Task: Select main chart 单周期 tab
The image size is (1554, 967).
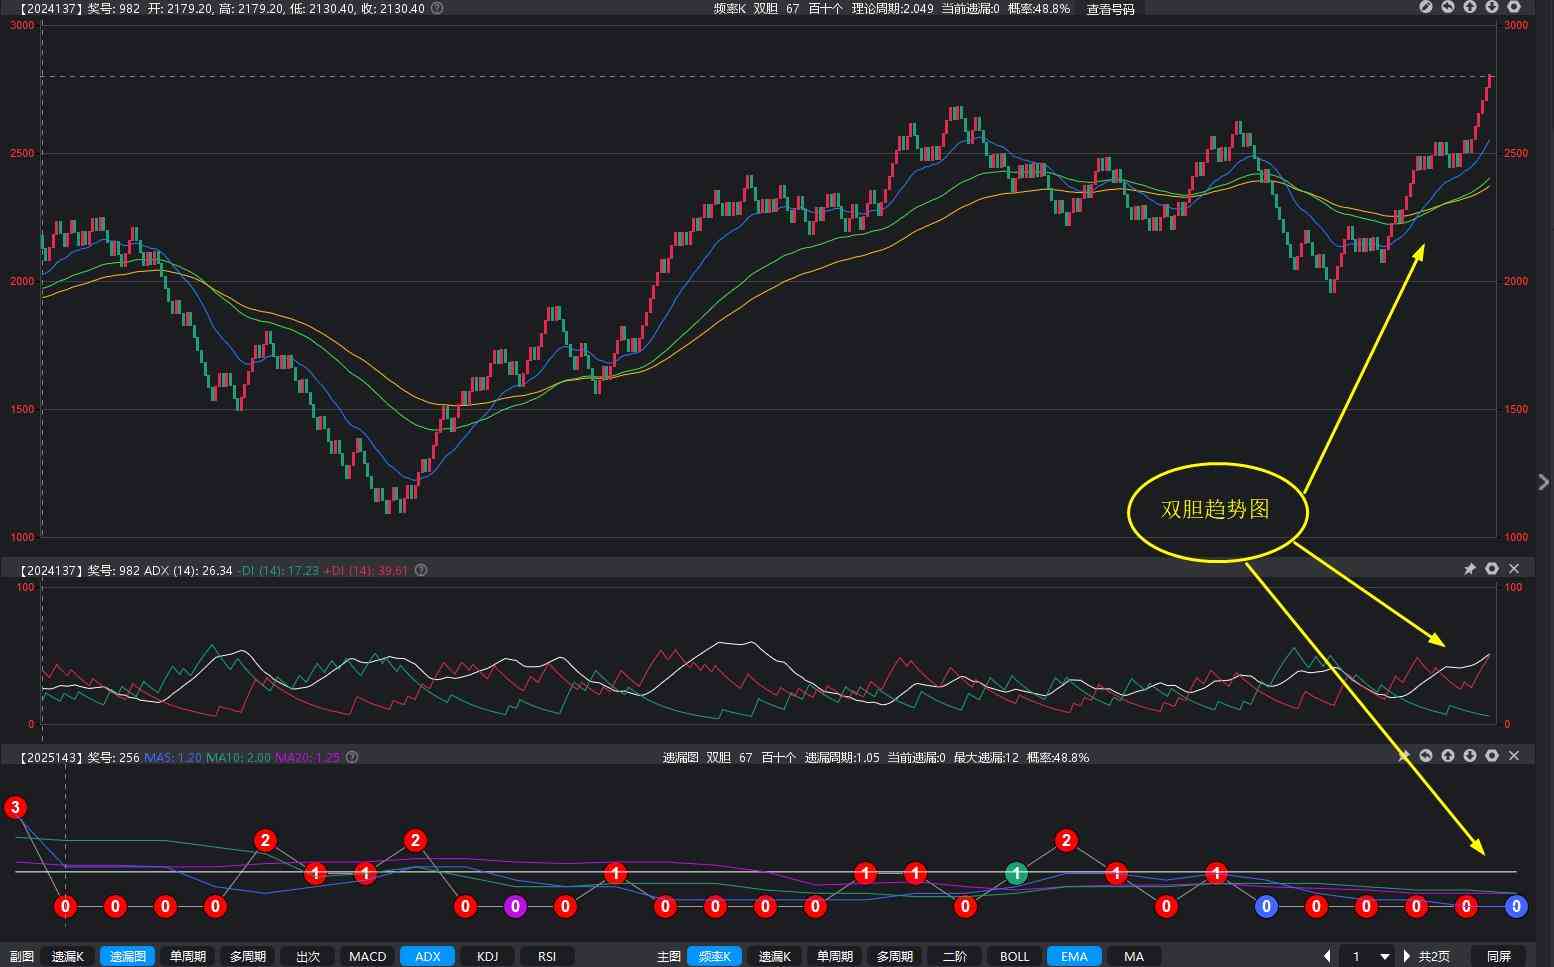Action: click(835, 957)
